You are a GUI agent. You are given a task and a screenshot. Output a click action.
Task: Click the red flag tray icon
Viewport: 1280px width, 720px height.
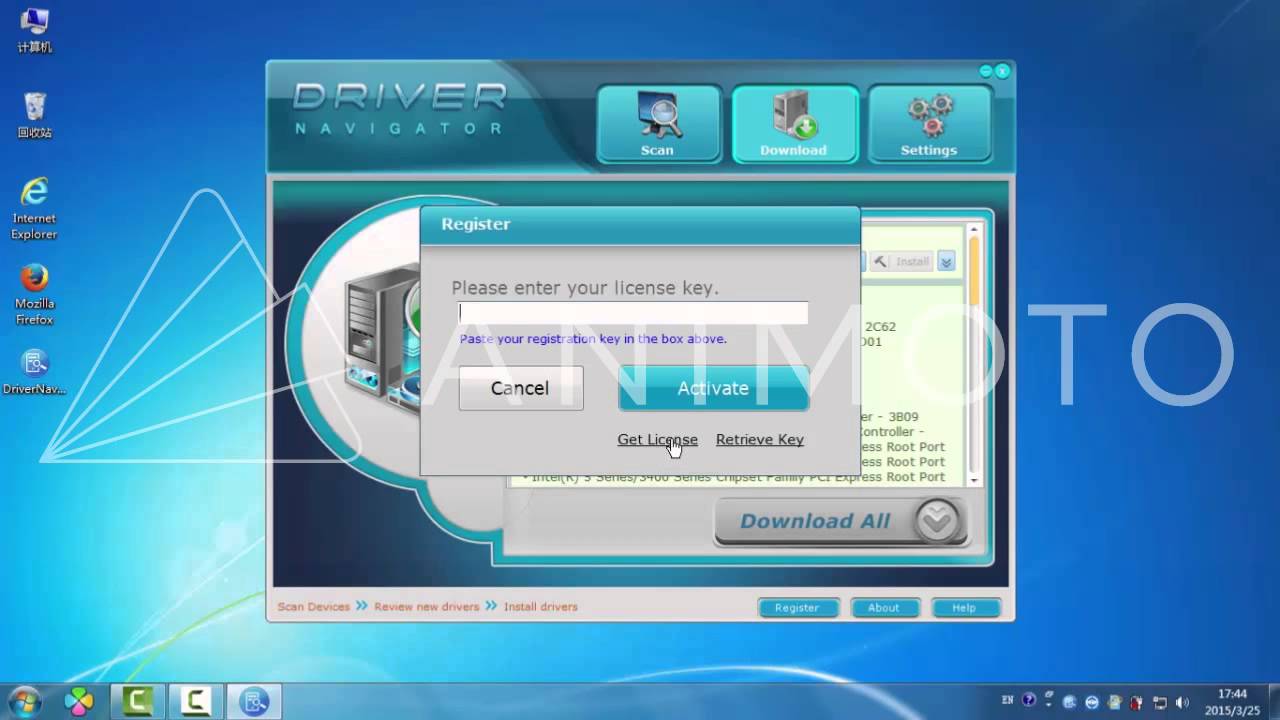point(1137,702)
